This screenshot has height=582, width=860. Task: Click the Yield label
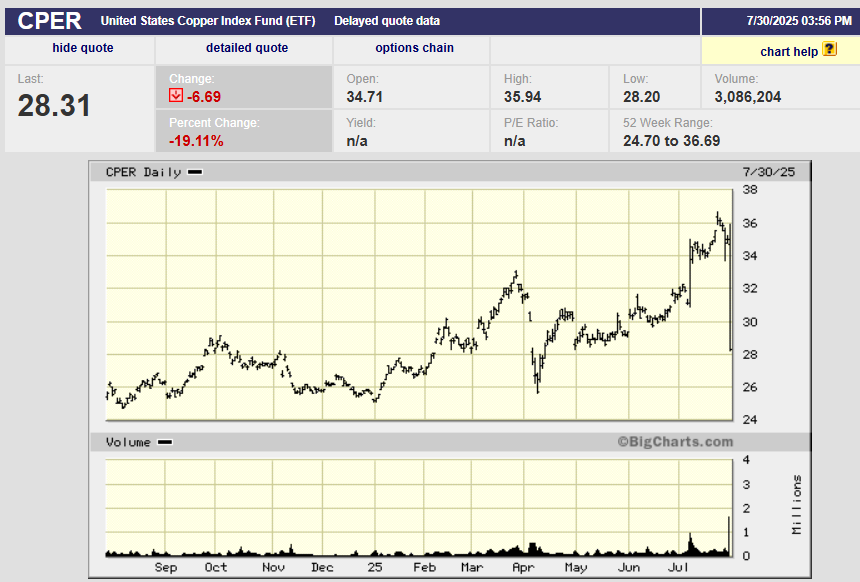[361, 122]
